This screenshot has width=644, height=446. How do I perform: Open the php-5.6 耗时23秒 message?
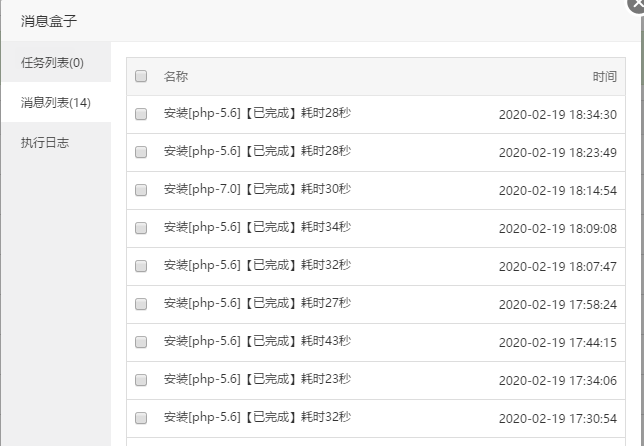(257, 379)
